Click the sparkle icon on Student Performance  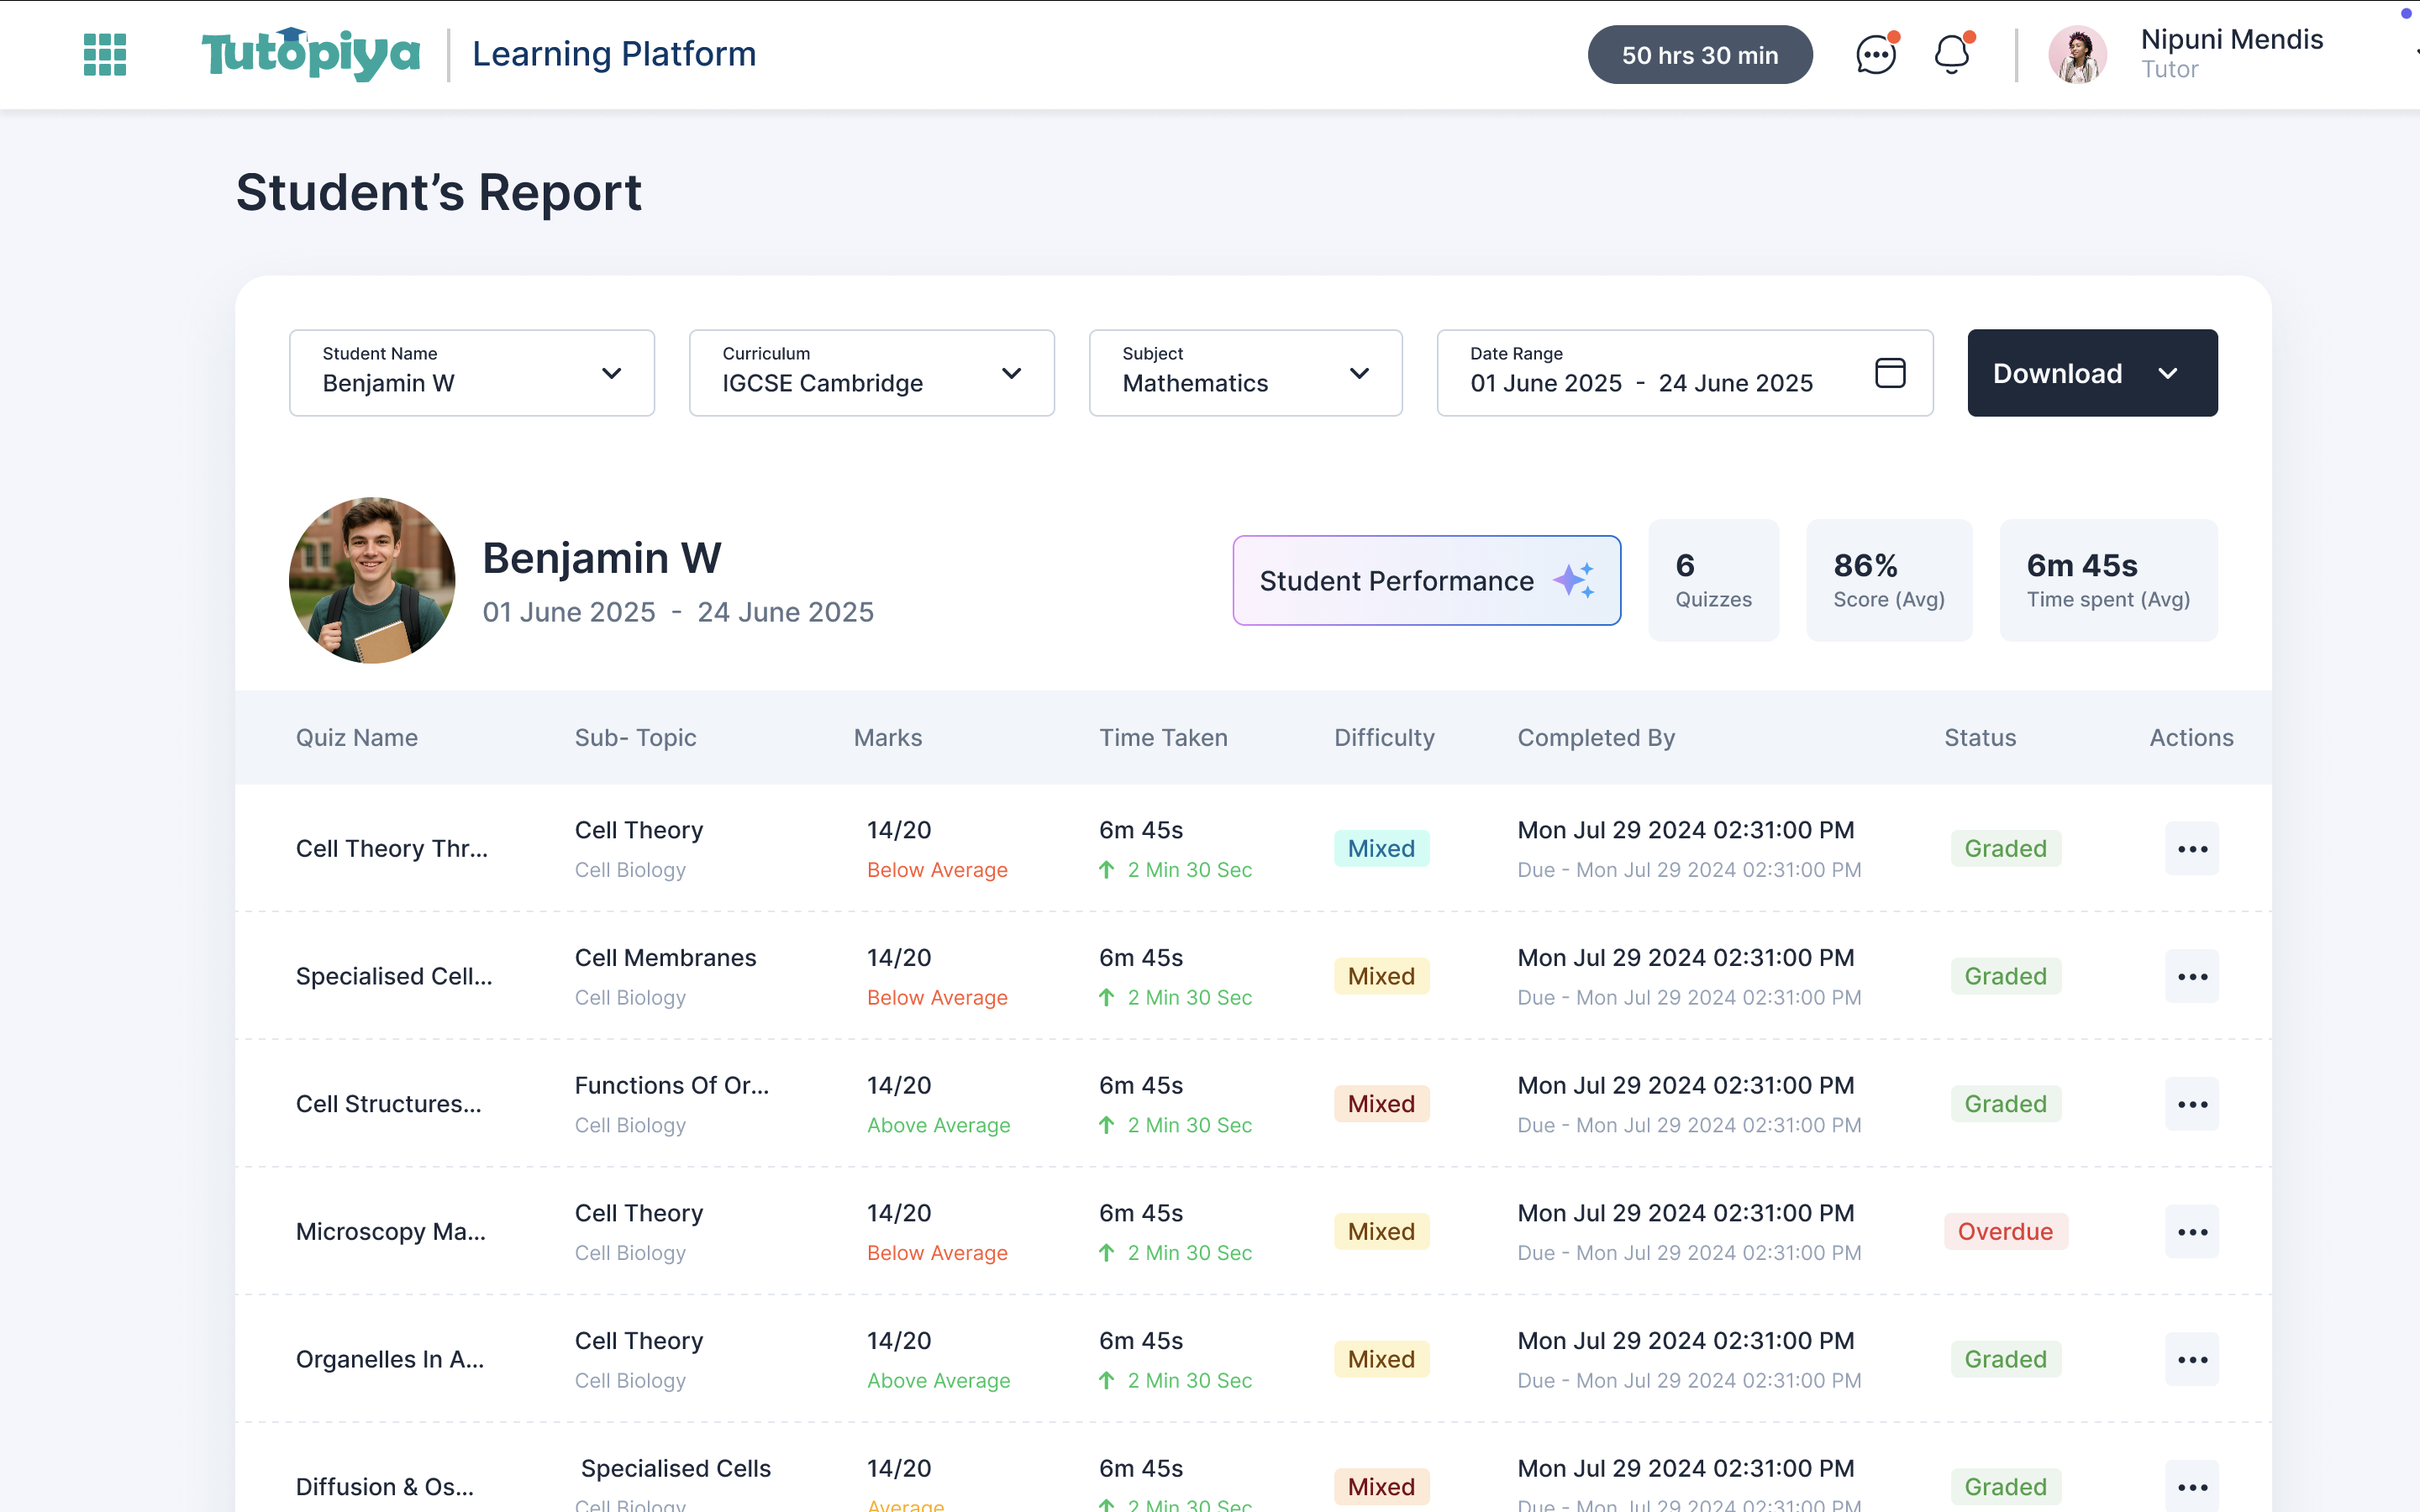[1576, 580]
